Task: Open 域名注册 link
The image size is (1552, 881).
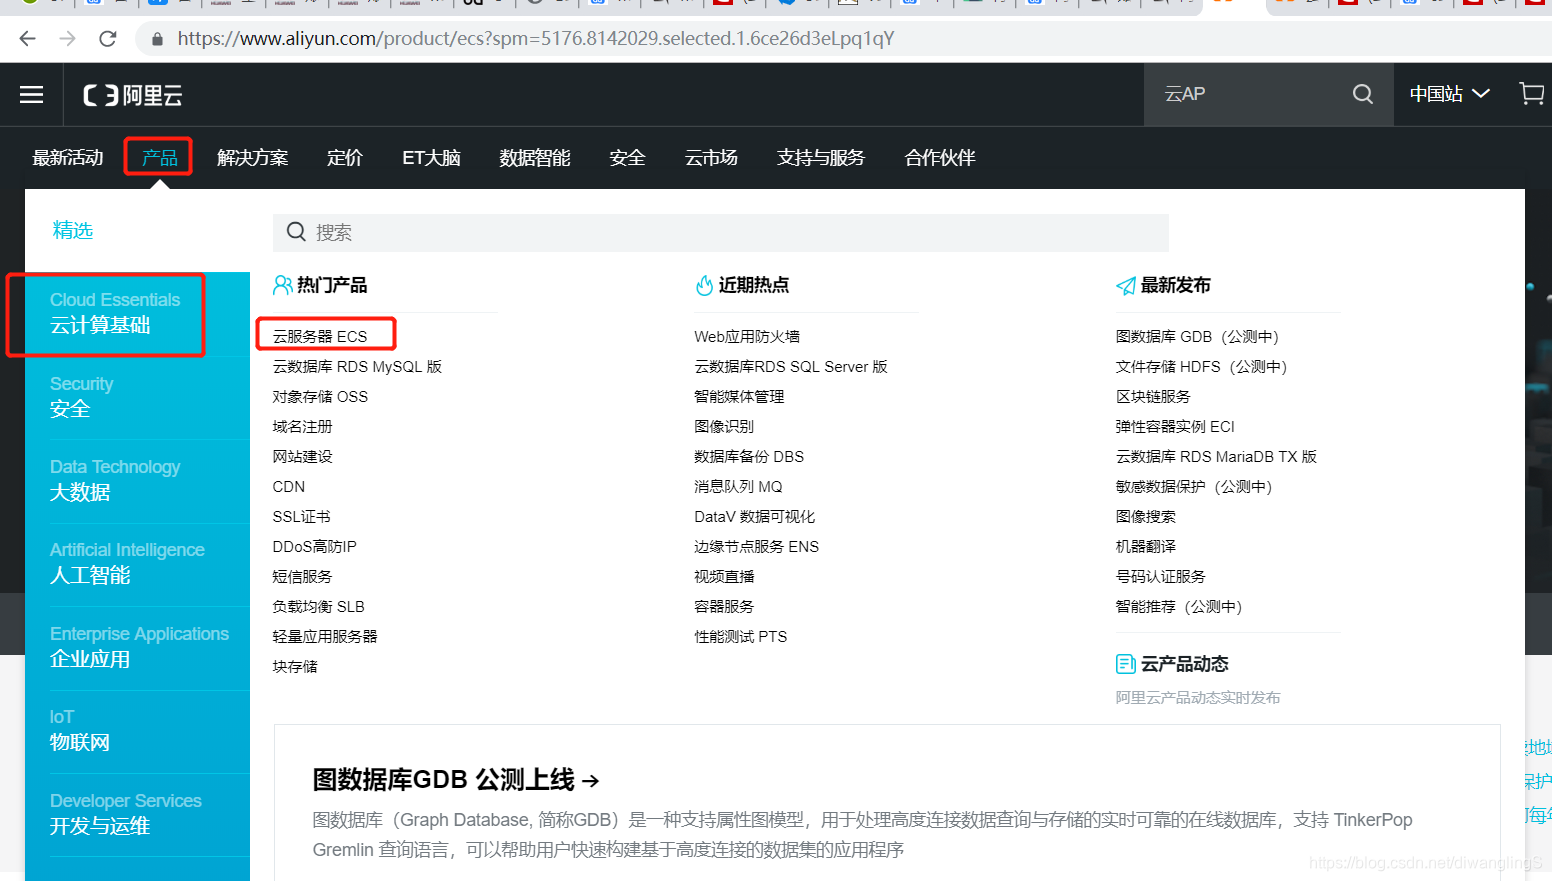Action: [302, 427]
